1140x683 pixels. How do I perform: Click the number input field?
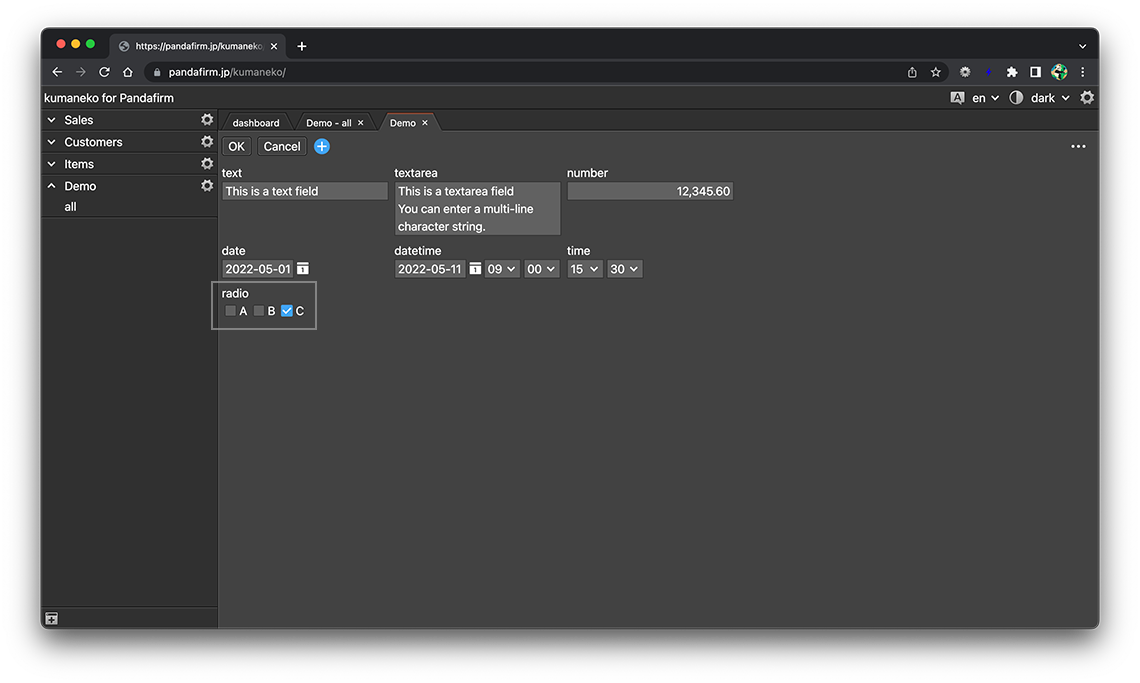point(650,191)
